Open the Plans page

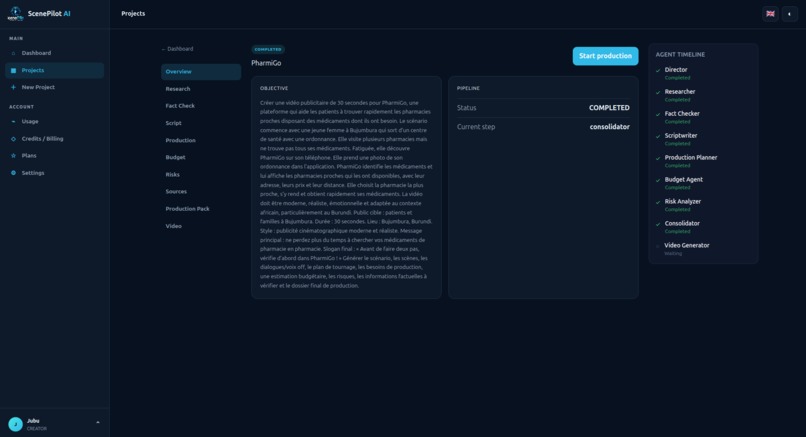[54, 156]
